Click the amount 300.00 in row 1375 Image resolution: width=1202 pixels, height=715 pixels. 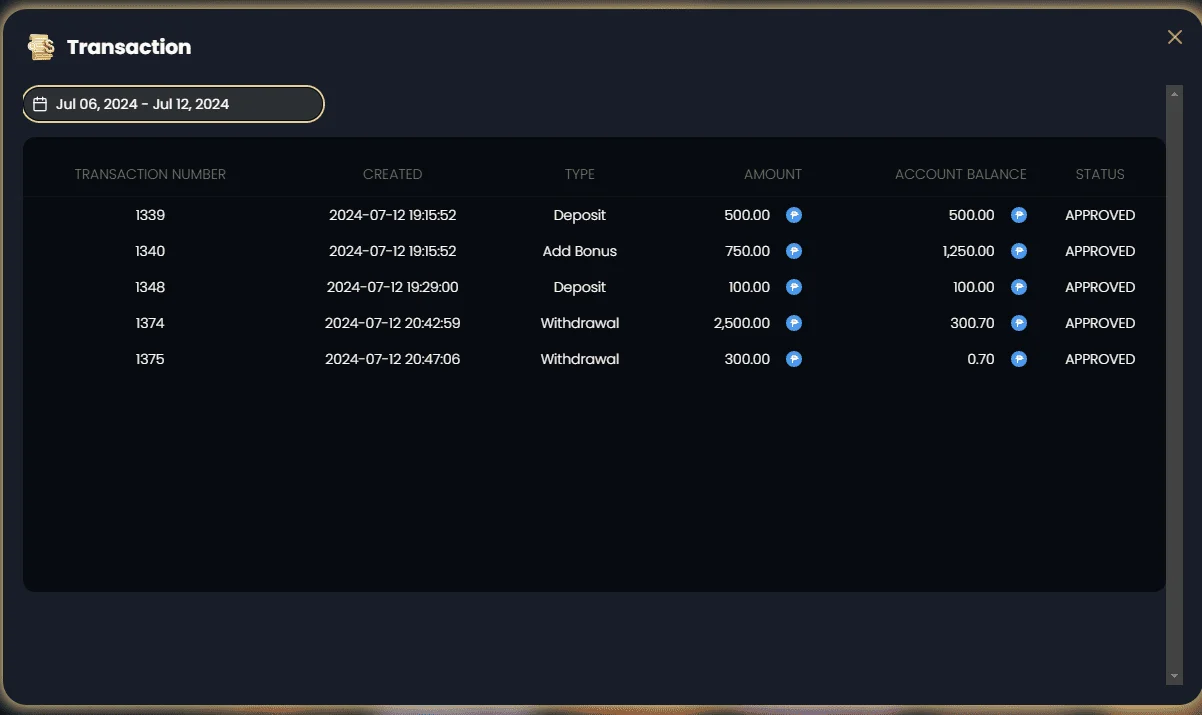click(x=747, y=359)
